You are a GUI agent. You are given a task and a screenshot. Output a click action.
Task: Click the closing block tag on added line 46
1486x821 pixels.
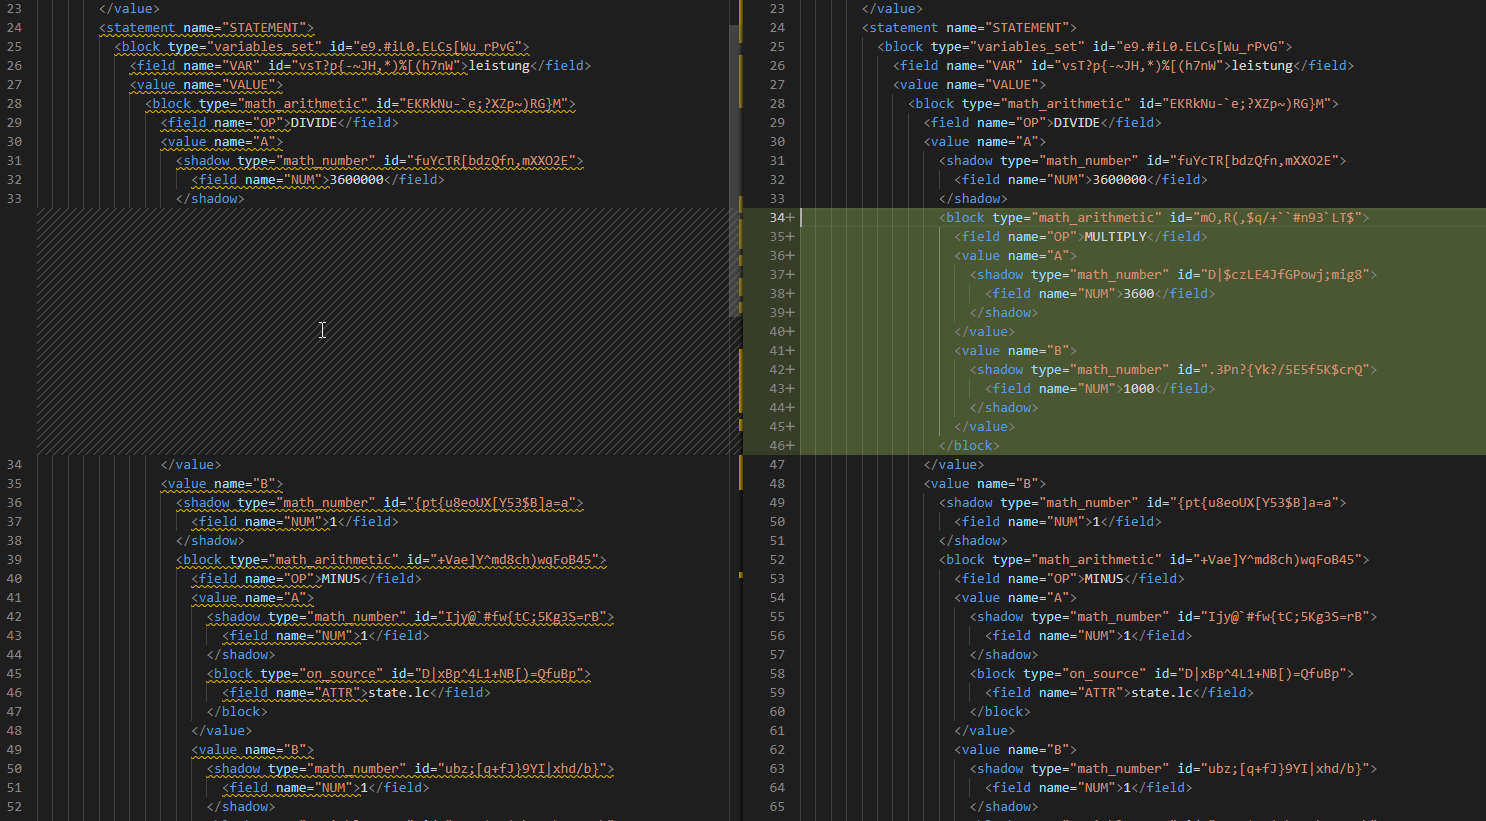click(969, 446)
